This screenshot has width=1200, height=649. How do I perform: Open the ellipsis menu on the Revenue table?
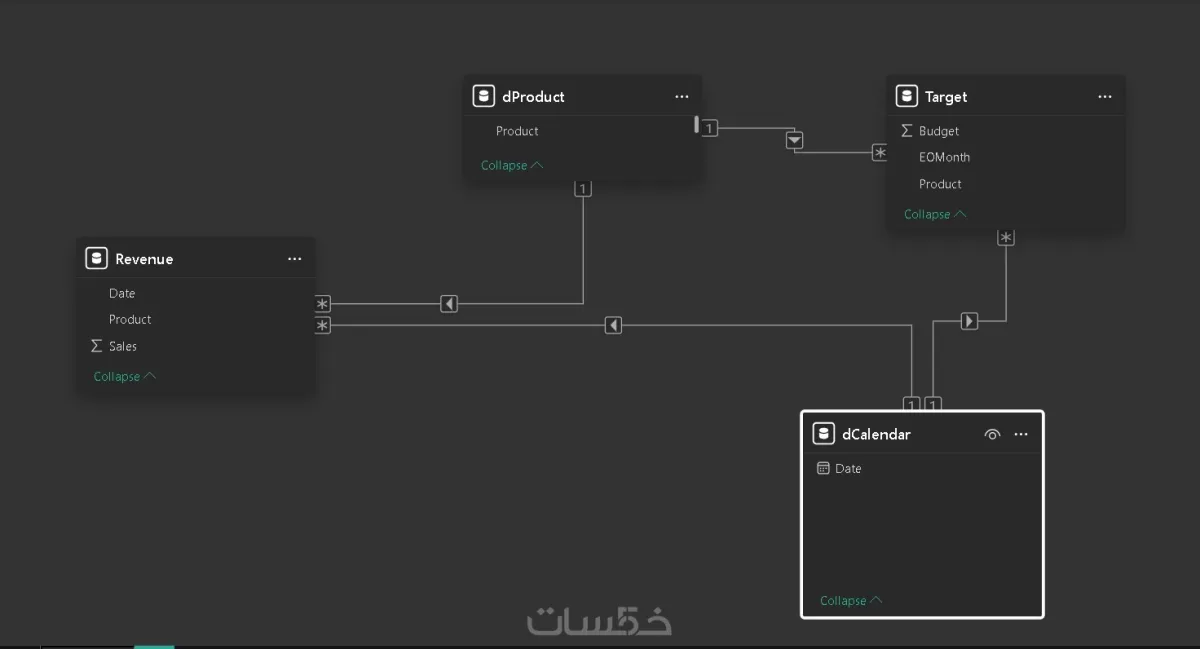294,258
